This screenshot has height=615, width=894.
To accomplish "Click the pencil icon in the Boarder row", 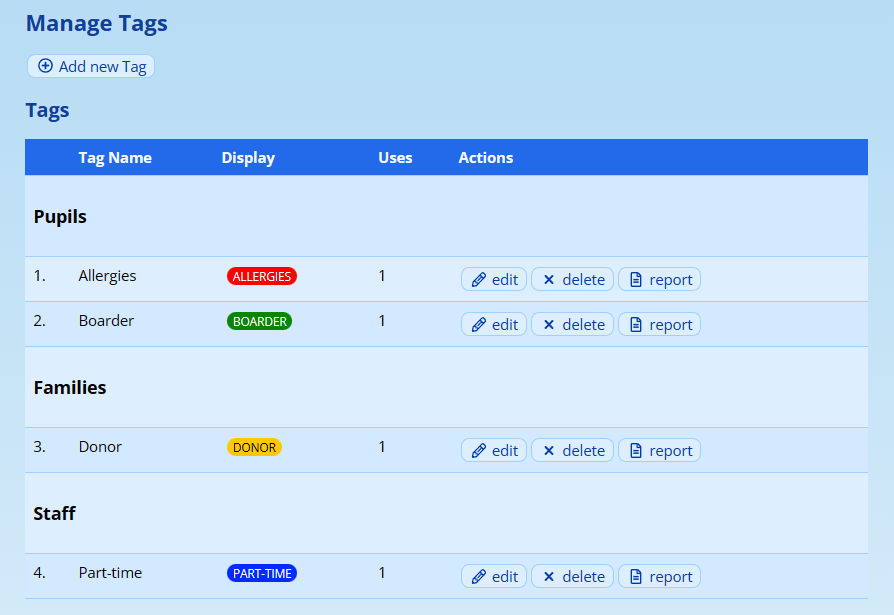I will click(478, 325).
